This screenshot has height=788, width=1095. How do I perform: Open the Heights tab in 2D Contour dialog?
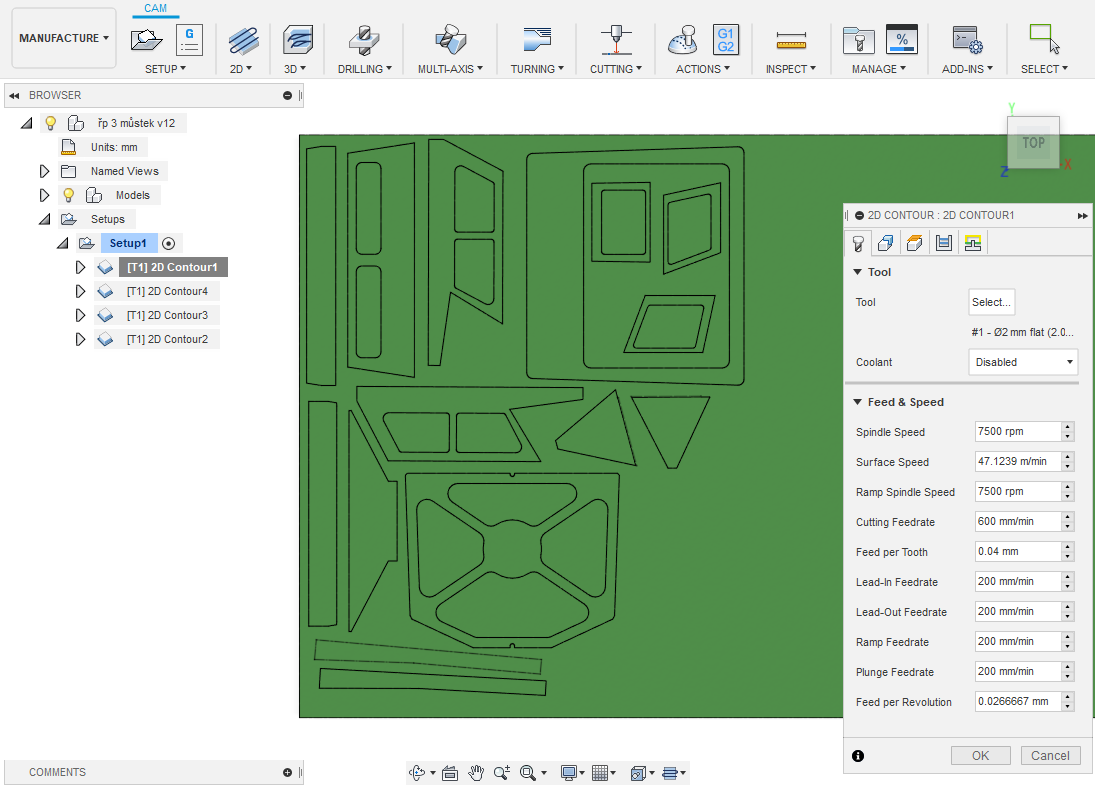click(x=914, y=242)
